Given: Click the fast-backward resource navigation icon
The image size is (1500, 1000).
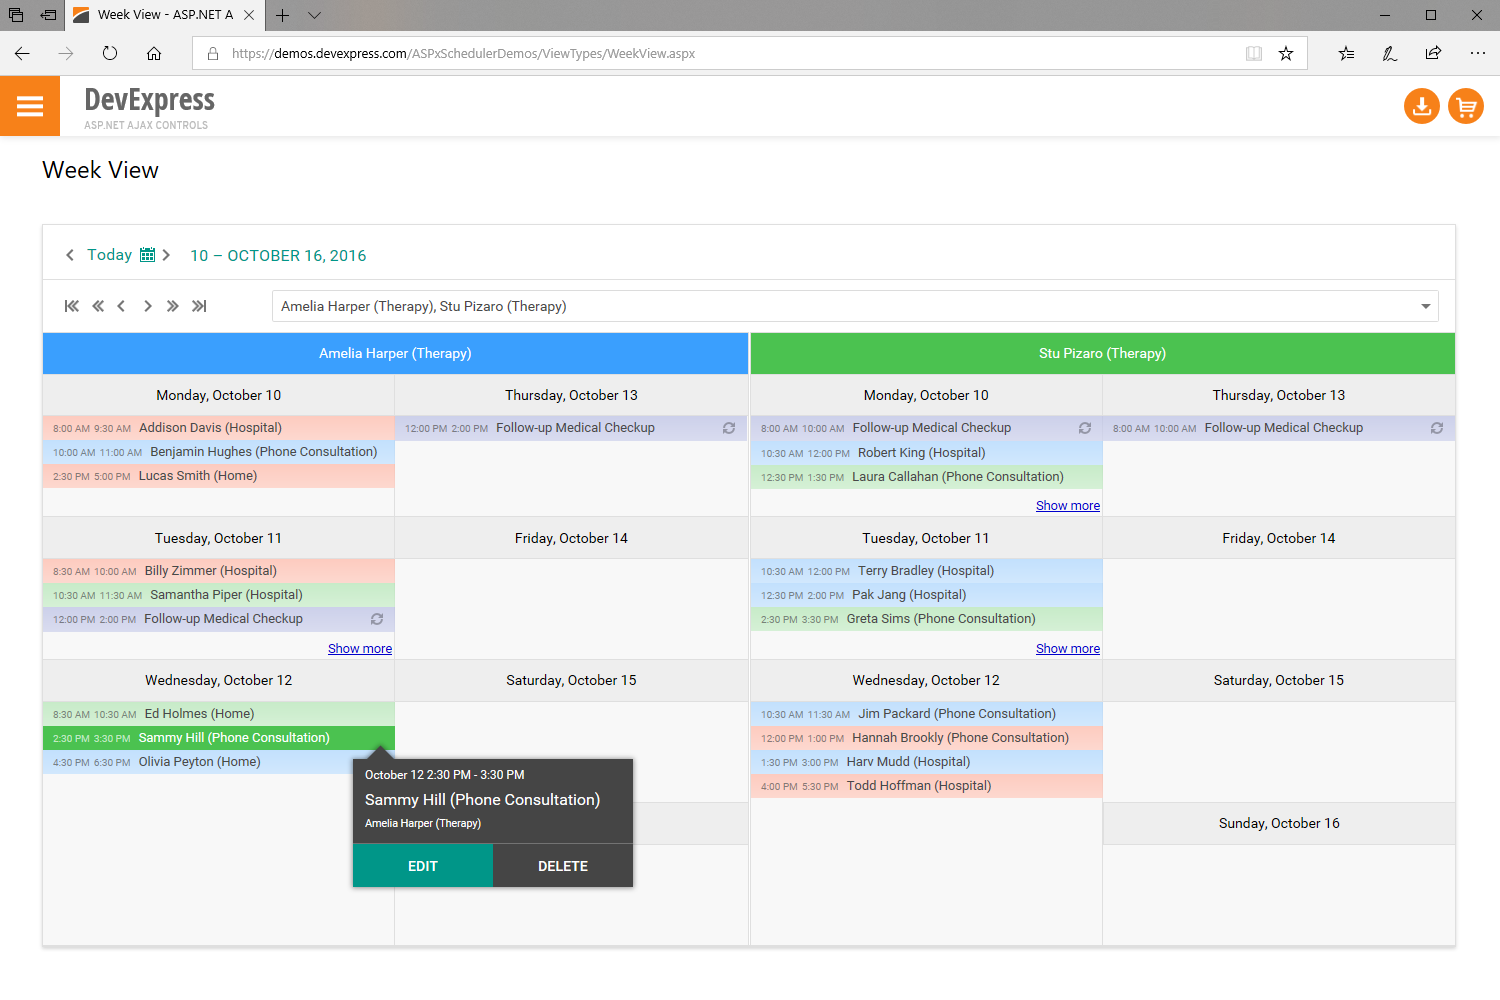Looking at the screenshot, I should 97,306.
